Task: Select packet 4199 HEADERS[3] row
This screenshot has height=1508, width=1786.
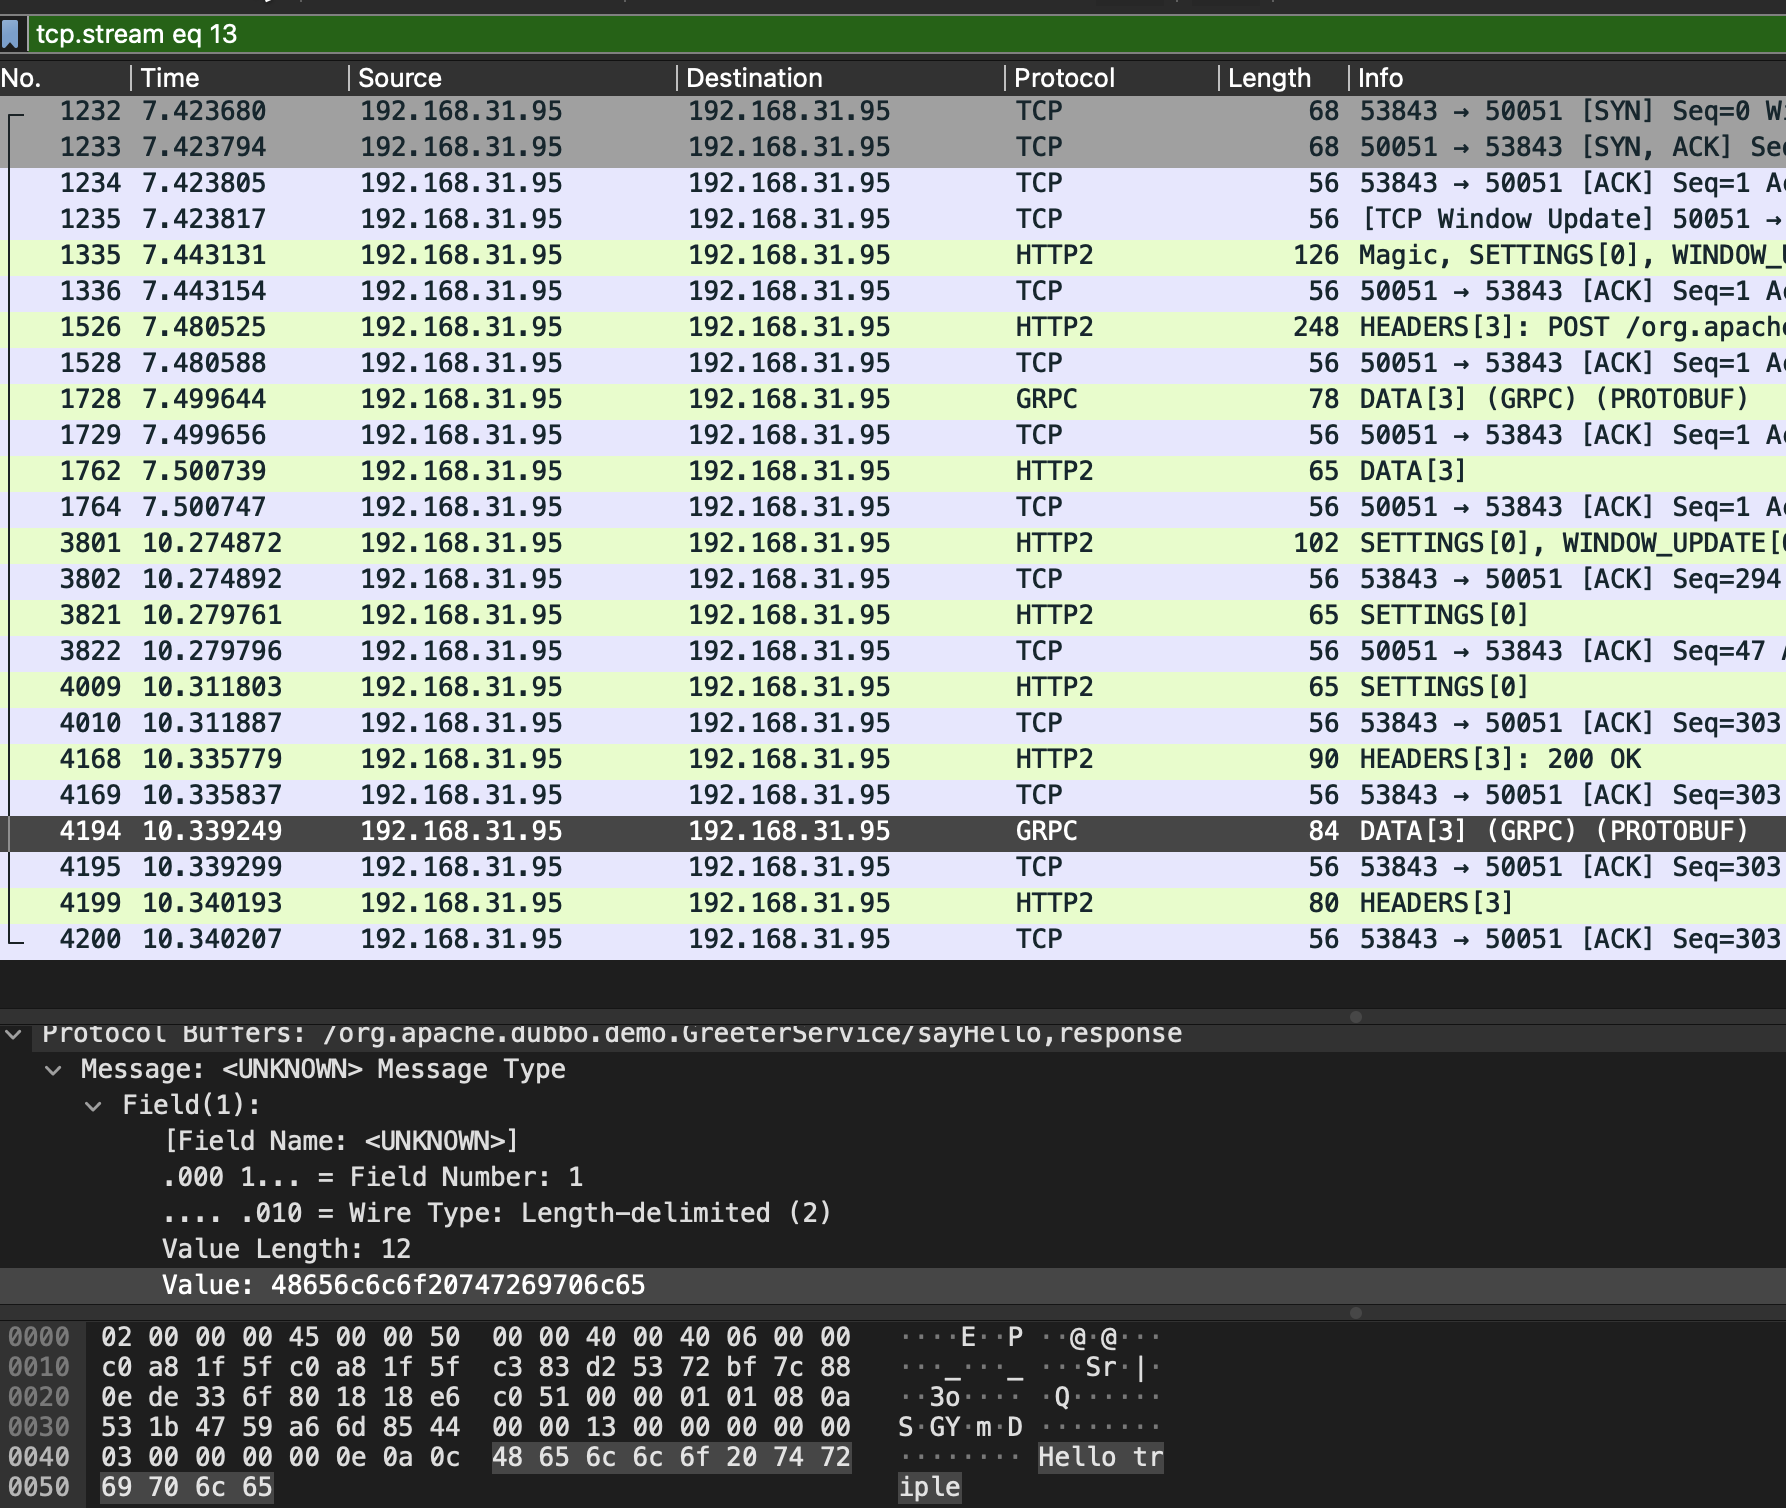Action: pyautogui.click(x=893, y=903)
